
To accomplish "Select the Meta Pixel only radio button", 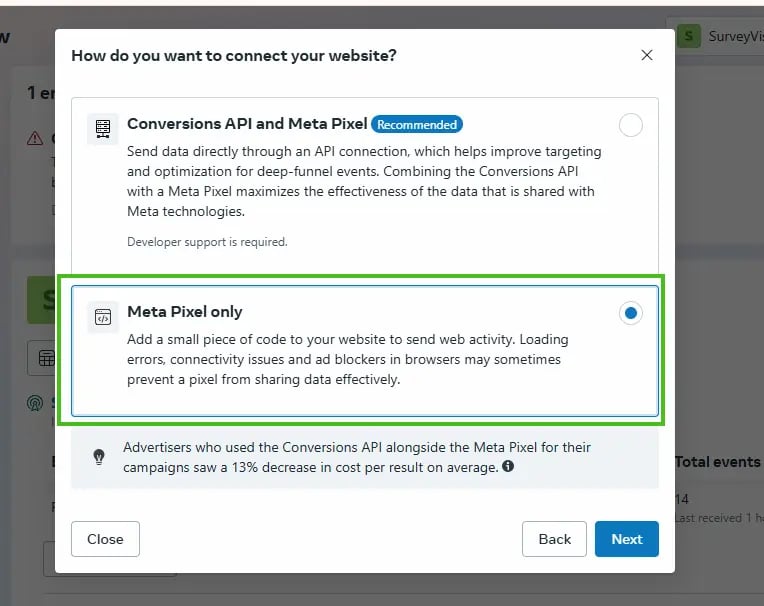I will tap(630, 313).
